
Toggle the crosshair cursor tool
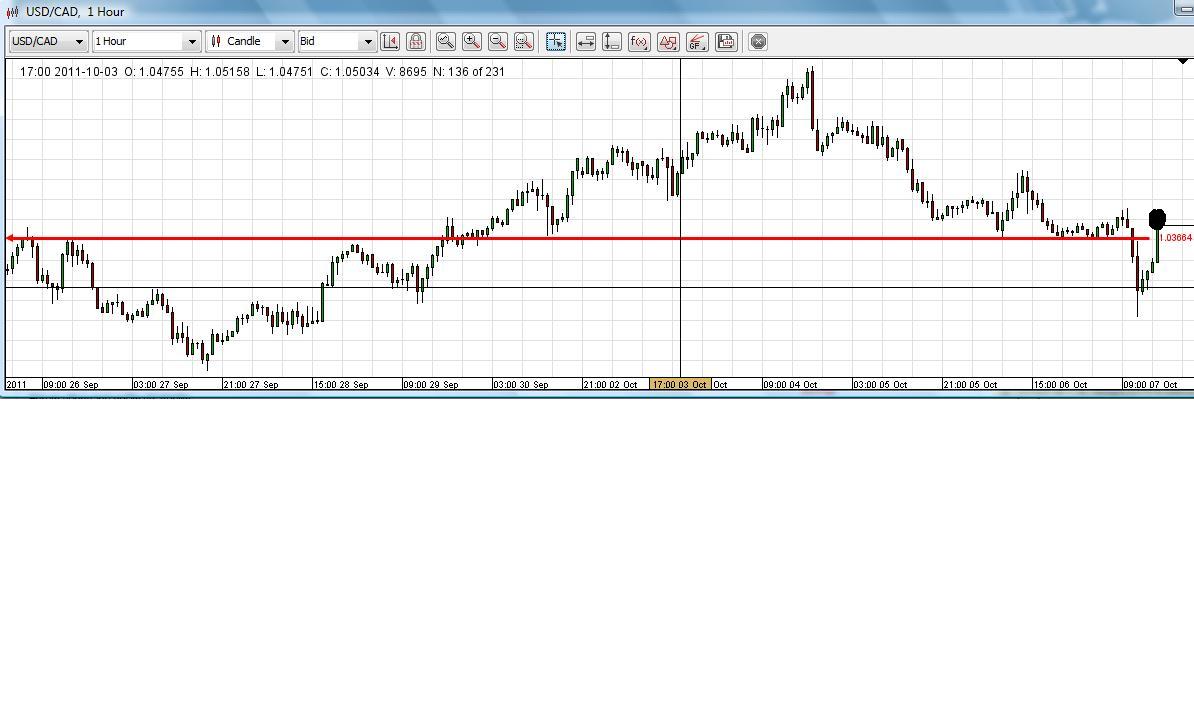point(556,42)
